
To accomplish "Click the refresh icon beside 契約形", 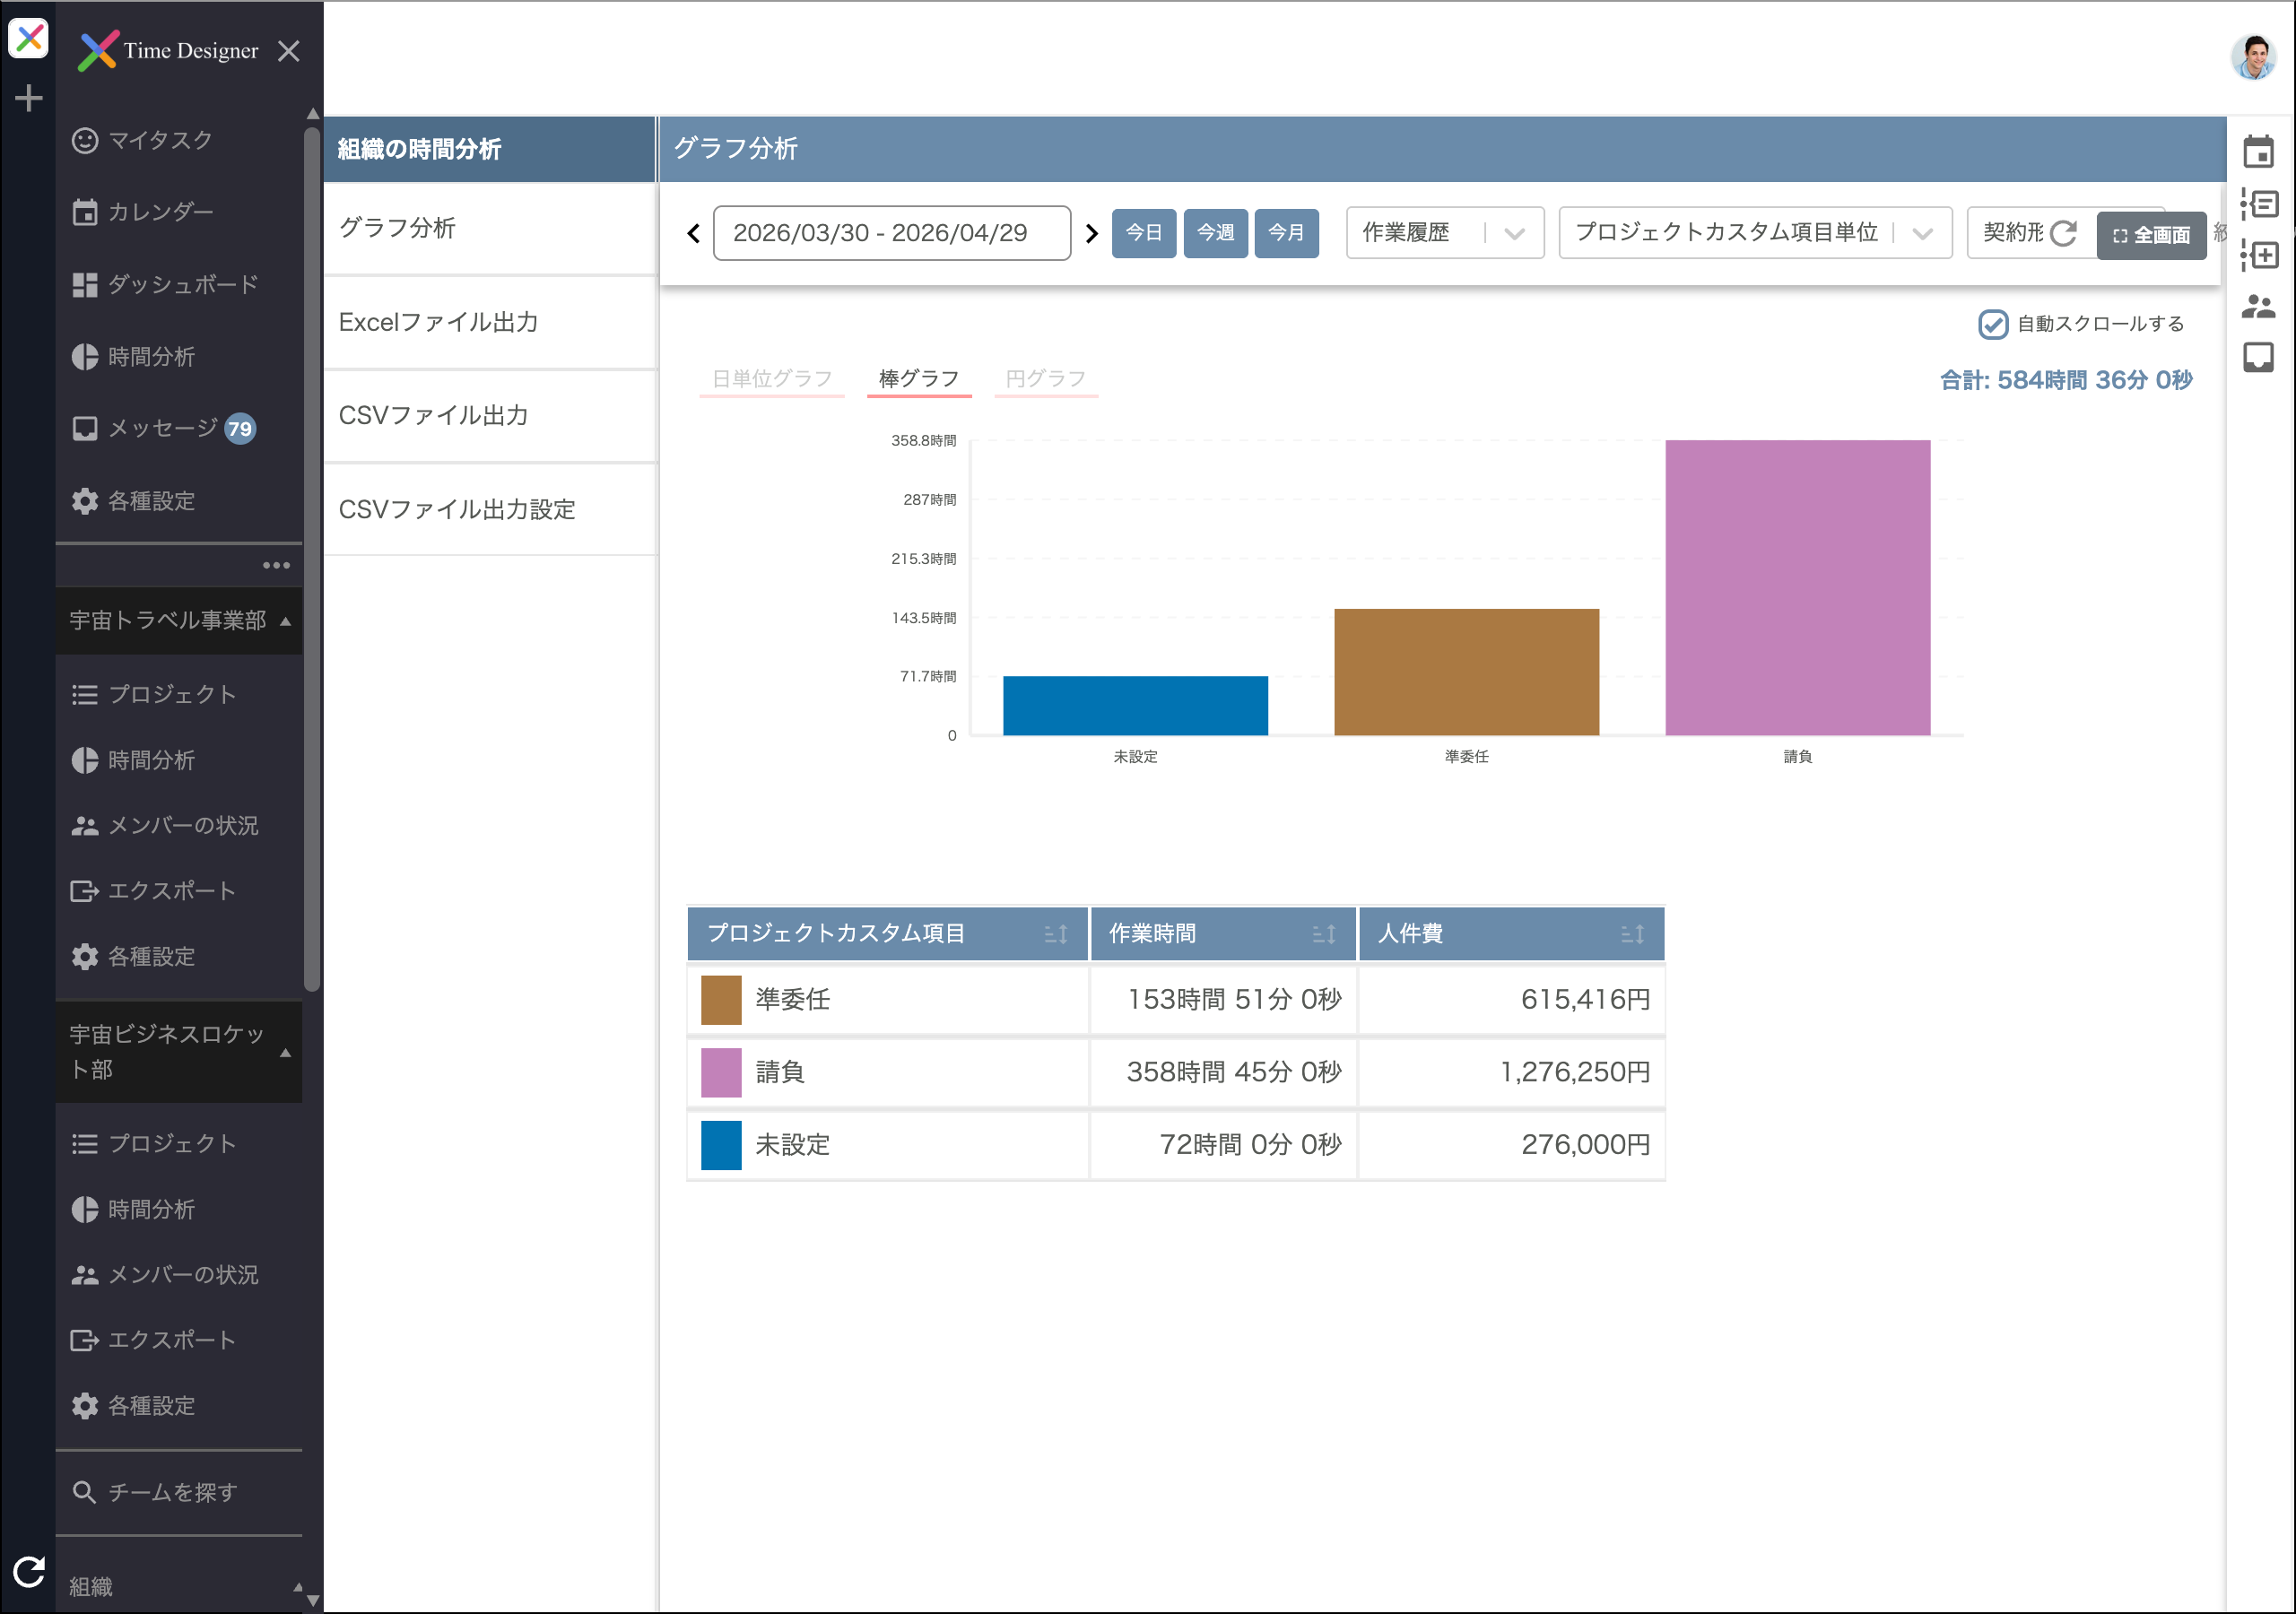I will pyautogui.click(x=2063, y=234).
